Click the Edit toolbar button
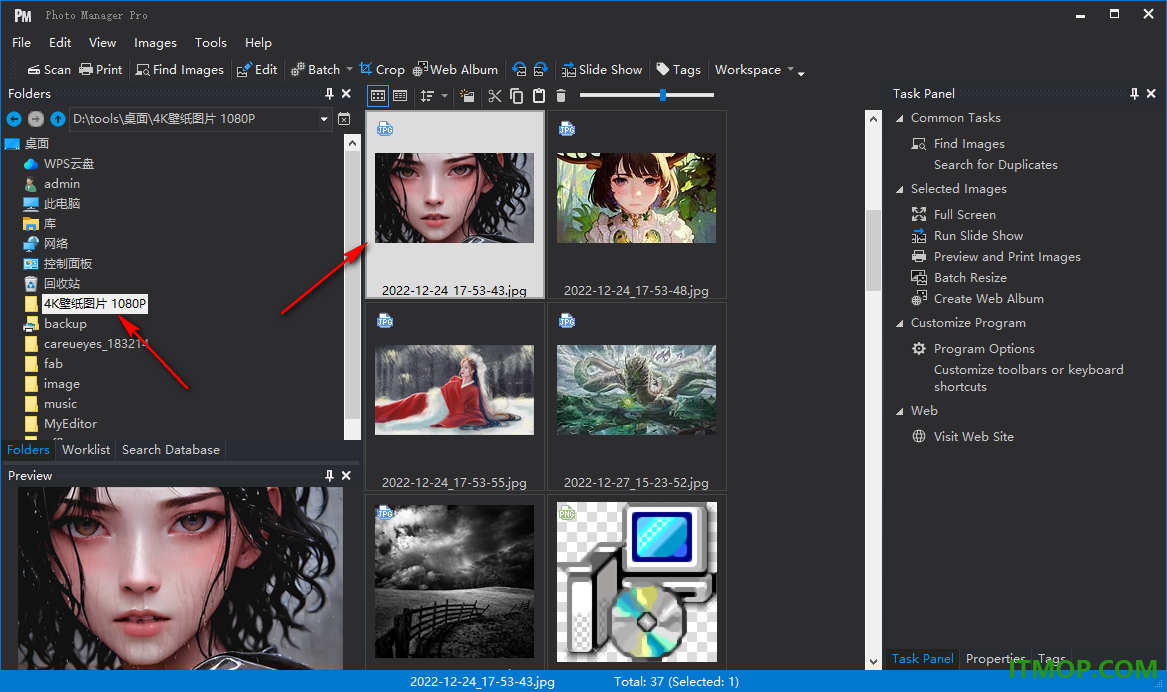 [257, 69]
